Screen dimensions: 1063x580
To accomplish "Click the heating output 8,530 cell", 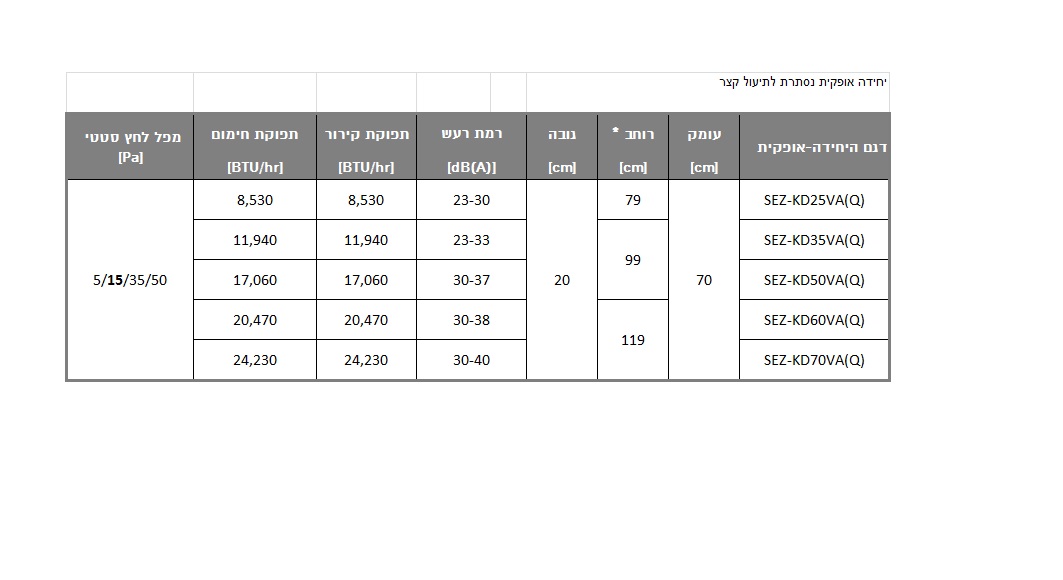I will point(255,200).
